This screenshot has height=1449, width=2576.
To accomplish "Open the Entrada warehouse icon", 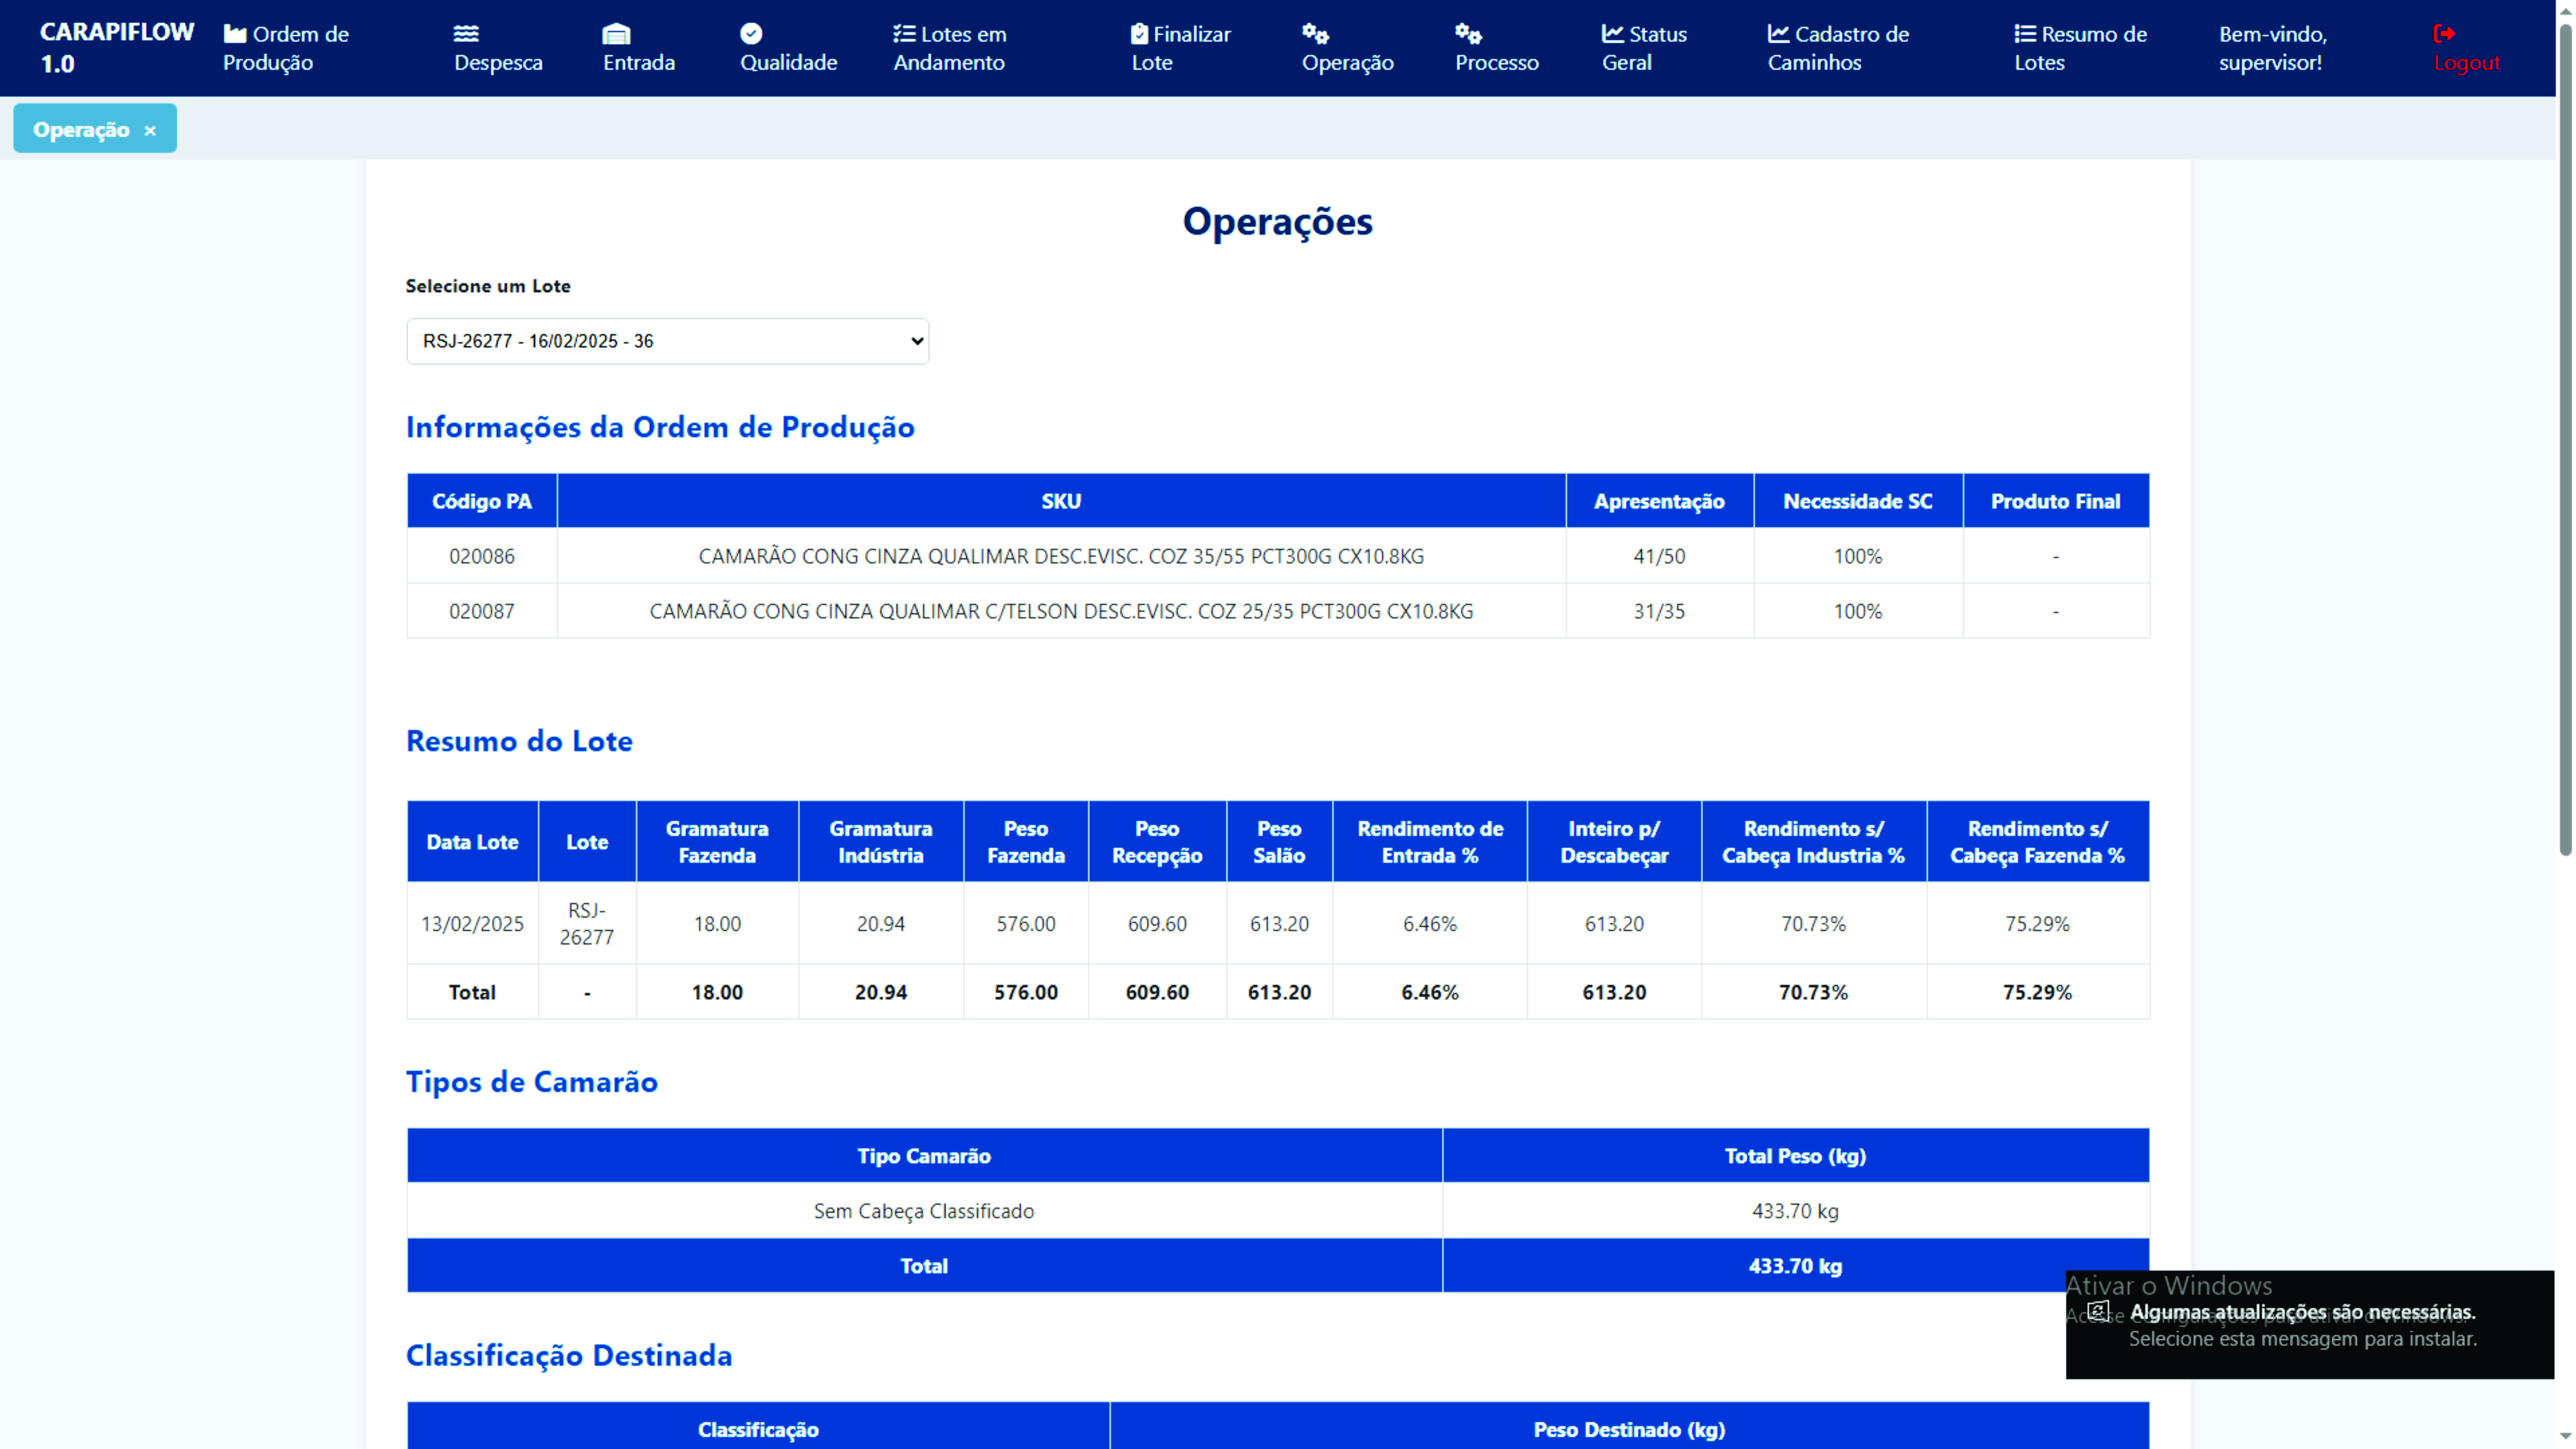I will (x=616, y=34).
